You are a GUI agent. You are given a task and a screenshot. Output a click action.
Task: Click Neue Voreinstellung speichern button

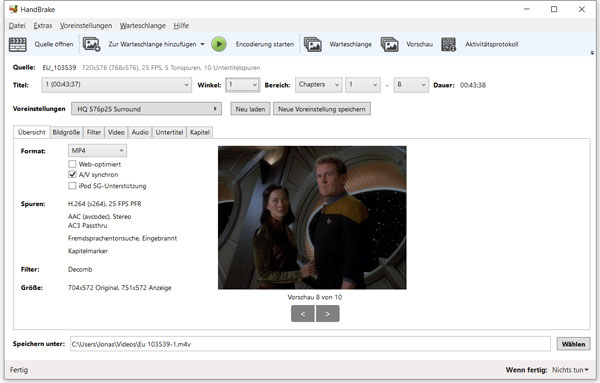(322, 109)
